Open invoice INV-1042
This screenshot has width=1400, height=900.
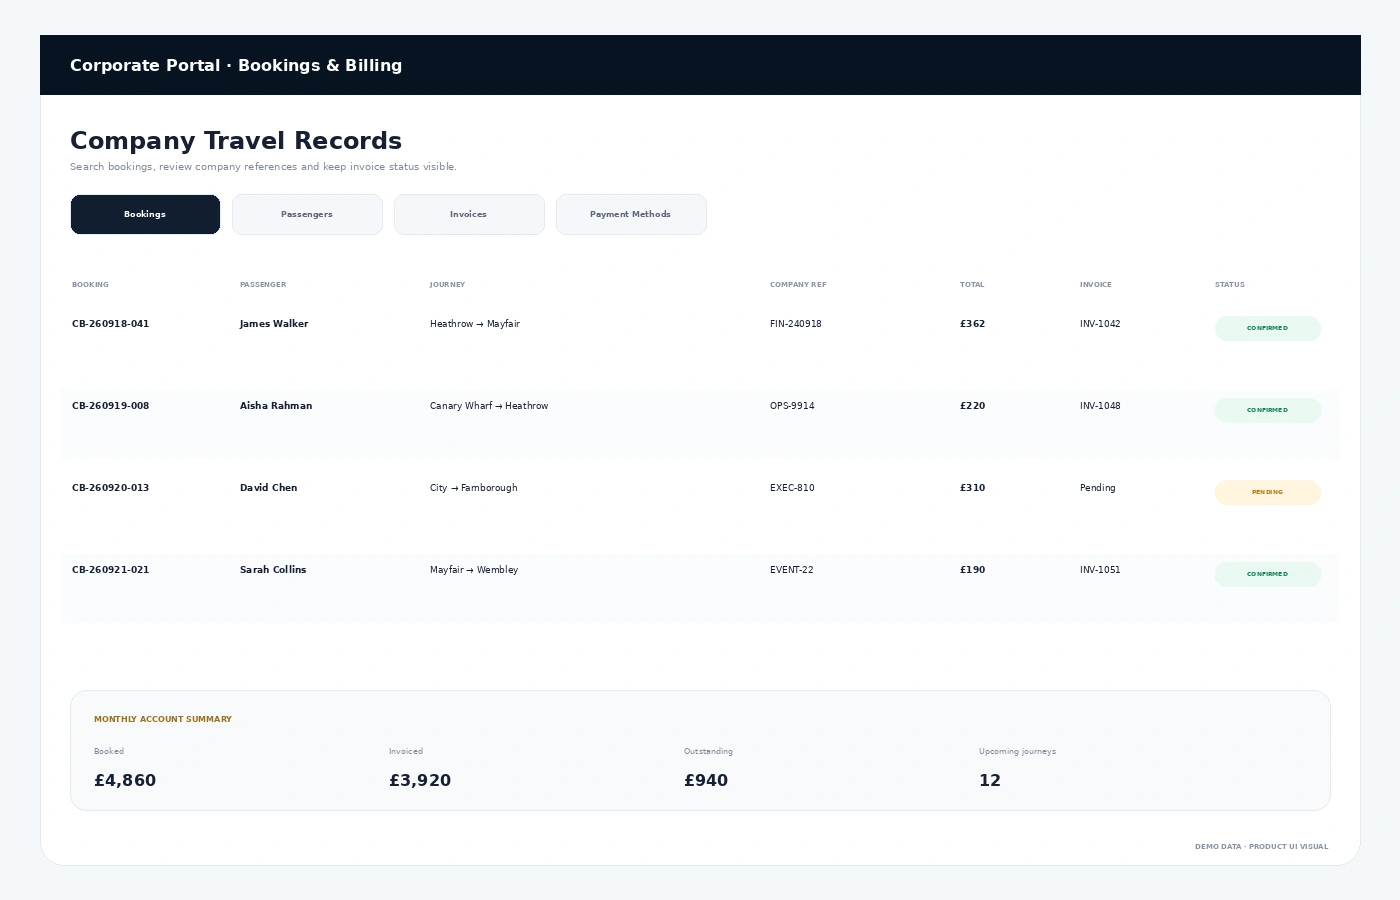1100,324
